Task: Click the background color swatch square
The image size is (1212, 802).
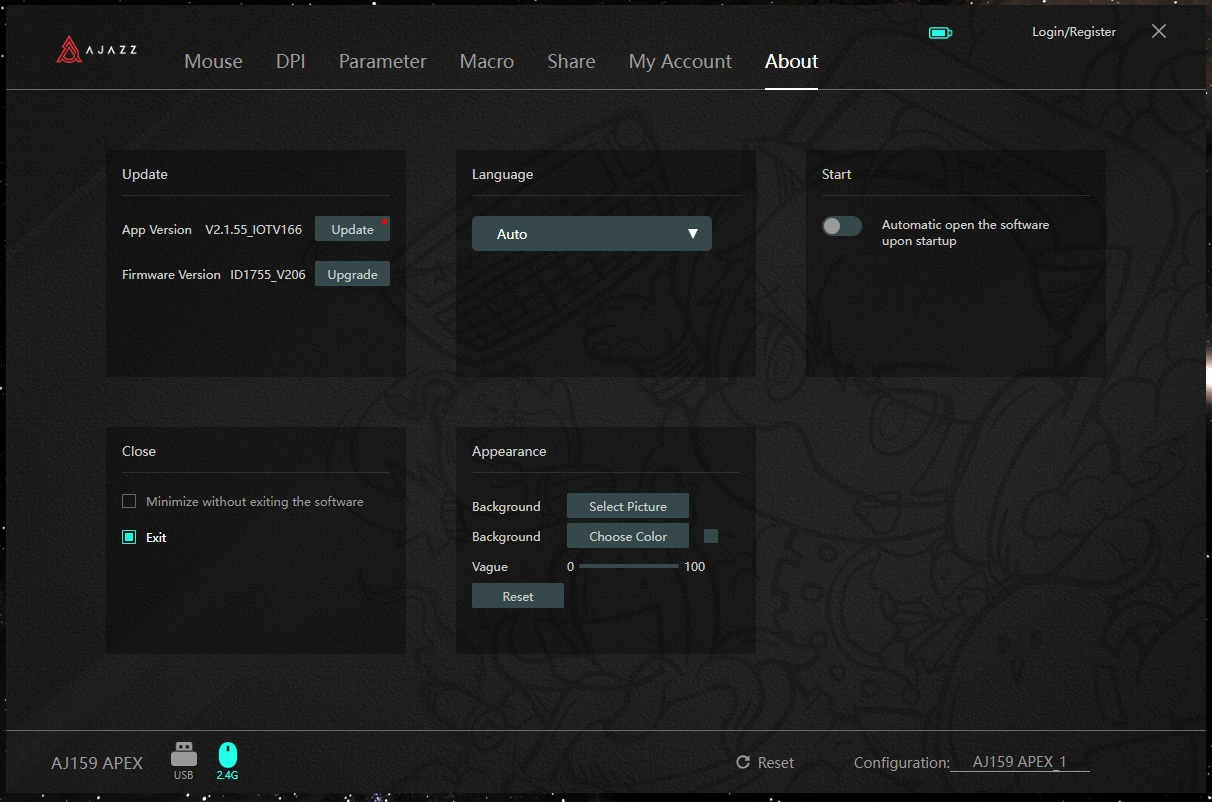Action: [711, 536]
